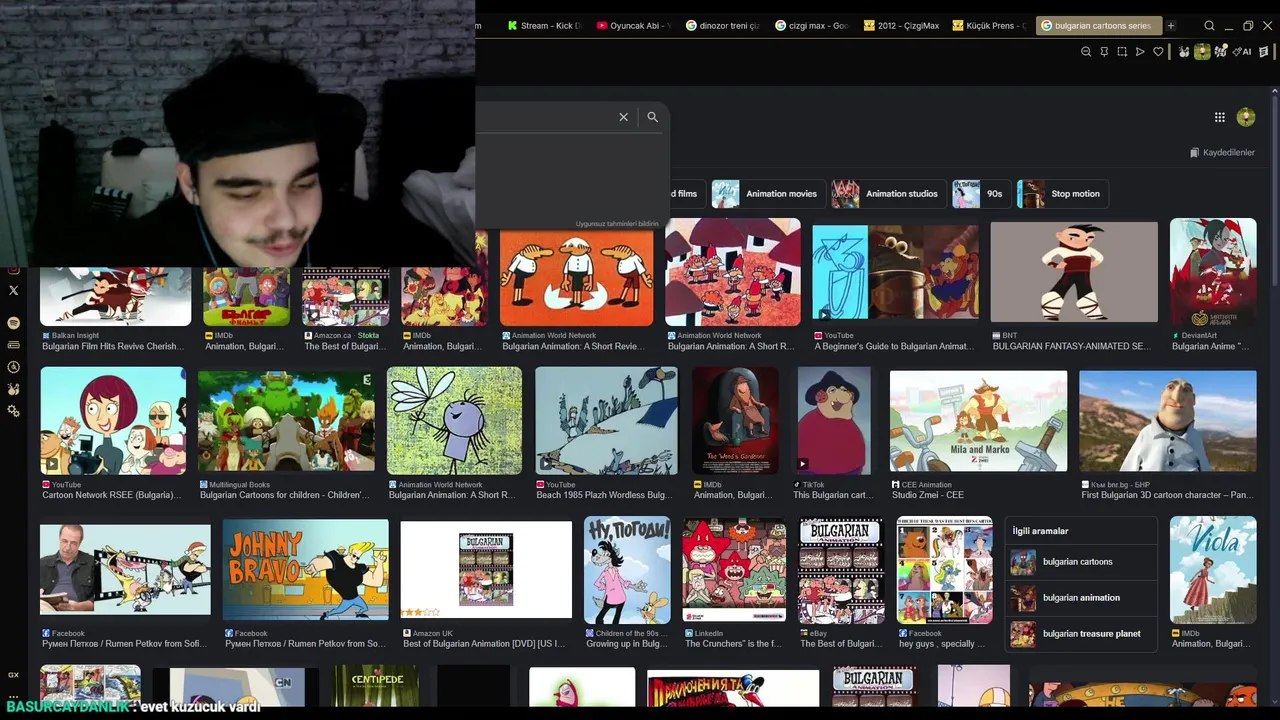Click in the Google search input field
The image size is (1280, 720).
(543, 117)
